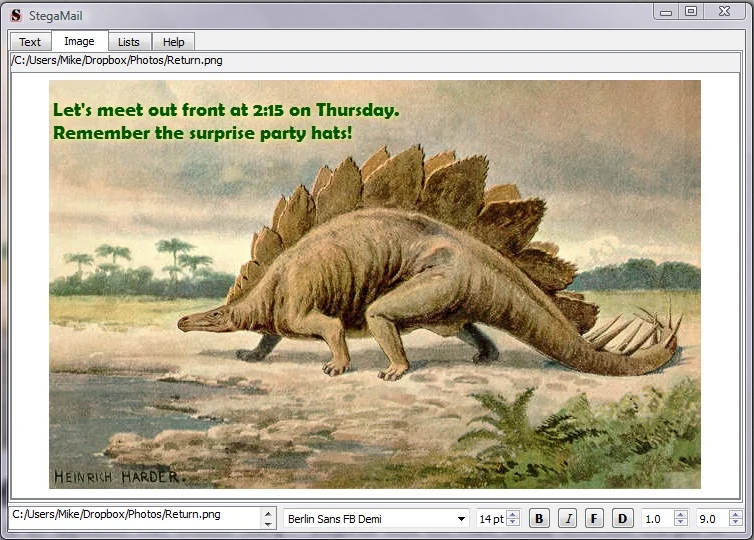The width and height of the screenshot is (754, 540).
Task: Maximize the StegaMail window
Action: click(x=691, y=12)
